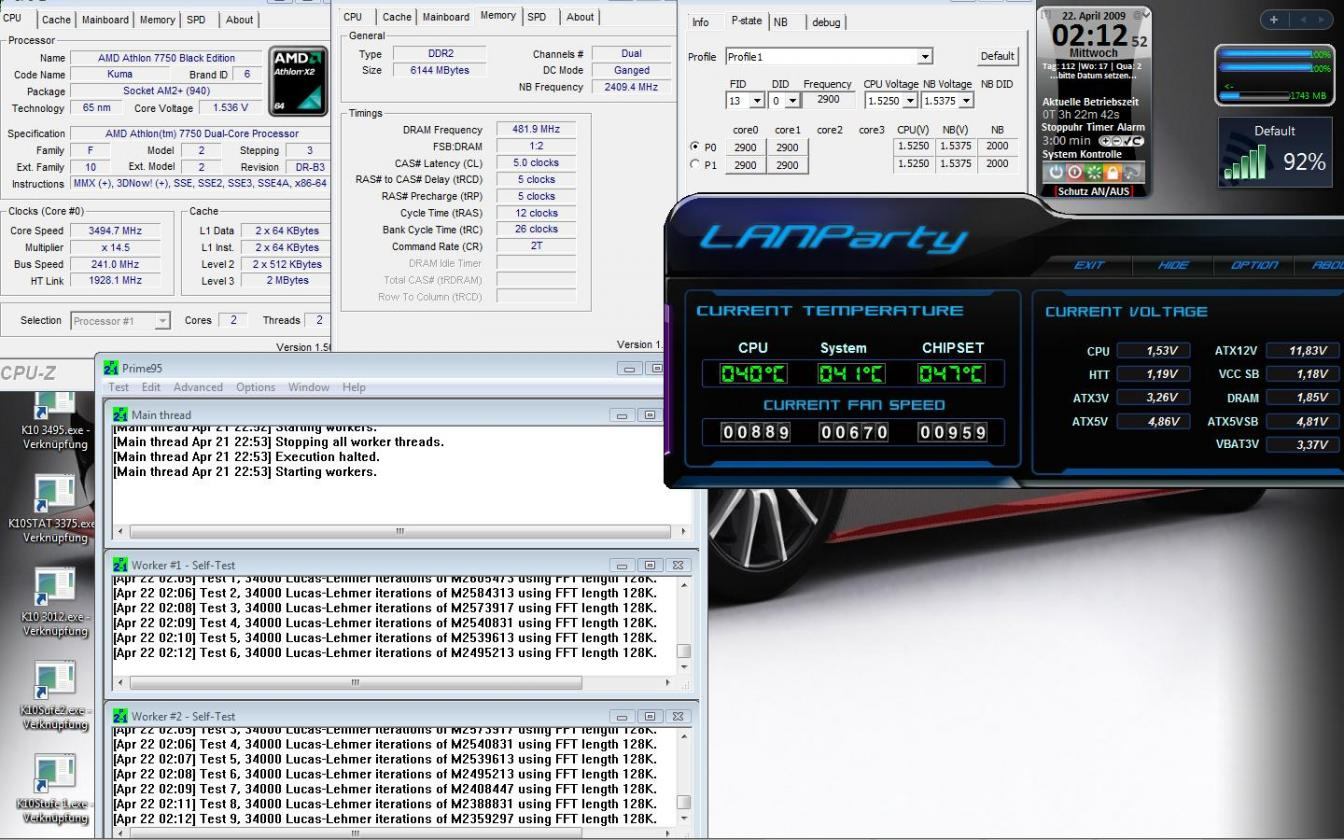Open the FID dropdown showing 13
1344x840 pixels.
(x=757, y=100)
